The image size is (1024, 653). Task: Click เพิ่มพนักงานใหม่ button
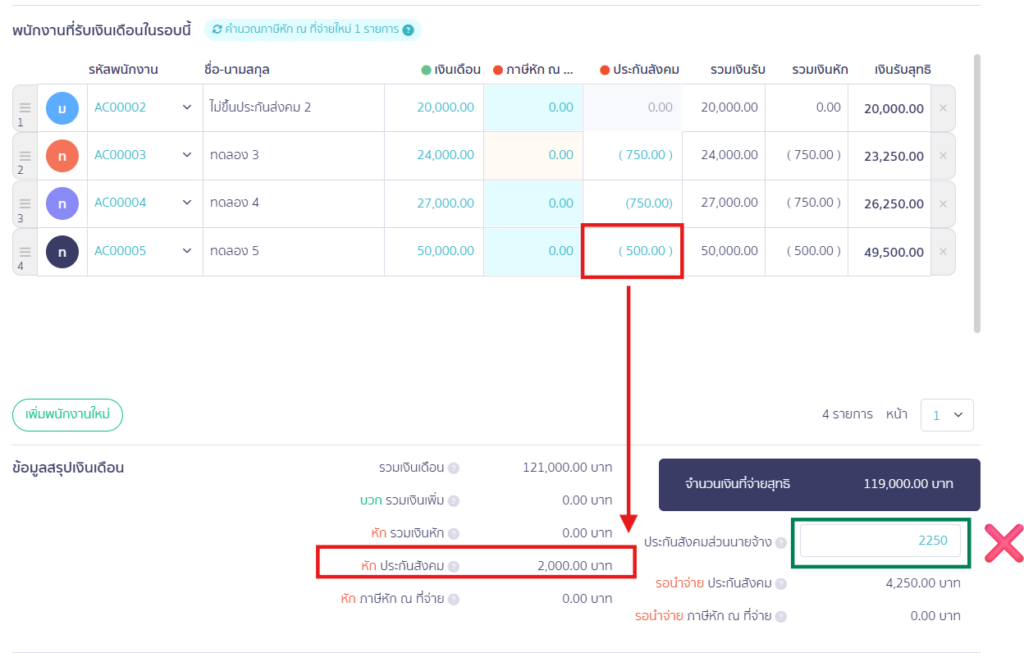(x=67, y=415)
